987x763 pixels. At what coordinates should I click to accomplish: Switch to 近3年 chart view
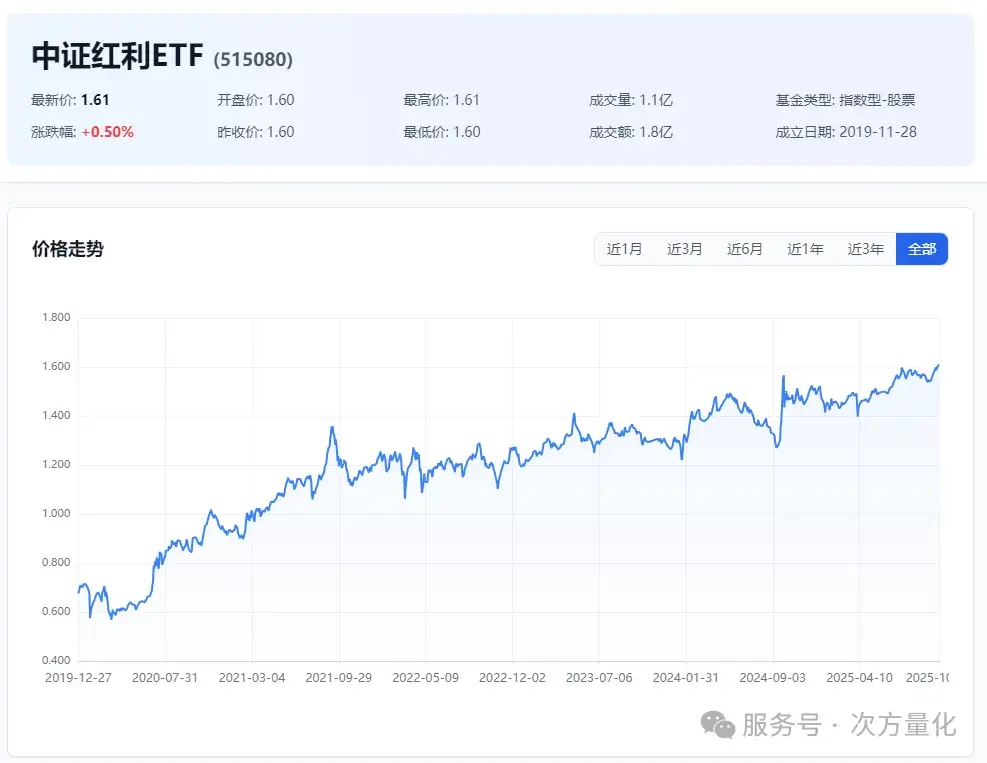[x=865, y=249]
